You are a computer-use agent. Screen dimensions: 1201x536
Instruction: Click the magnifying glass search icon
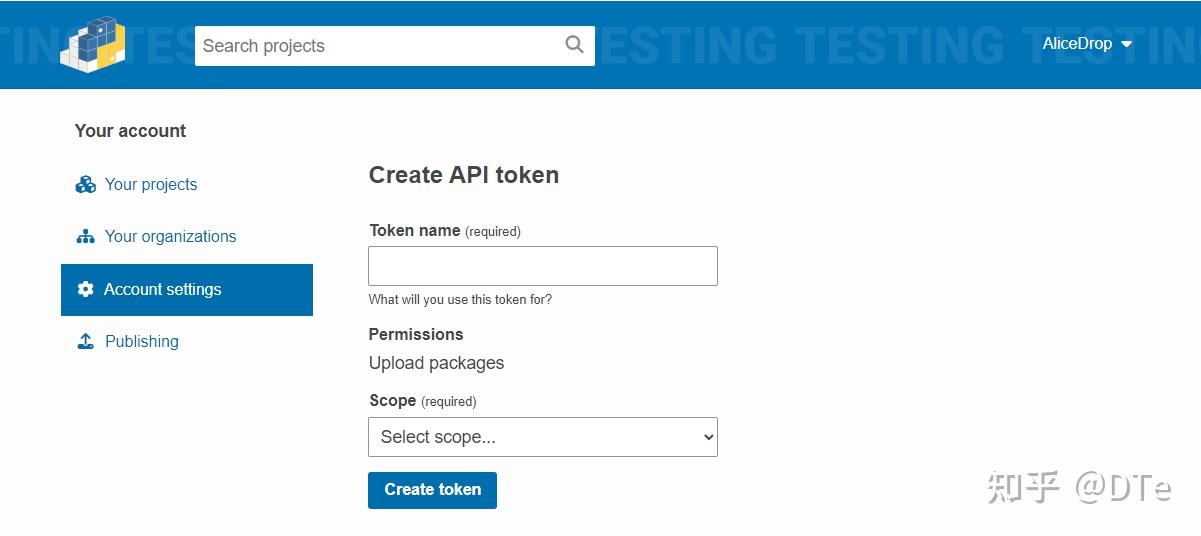click(x=574, y=45)
